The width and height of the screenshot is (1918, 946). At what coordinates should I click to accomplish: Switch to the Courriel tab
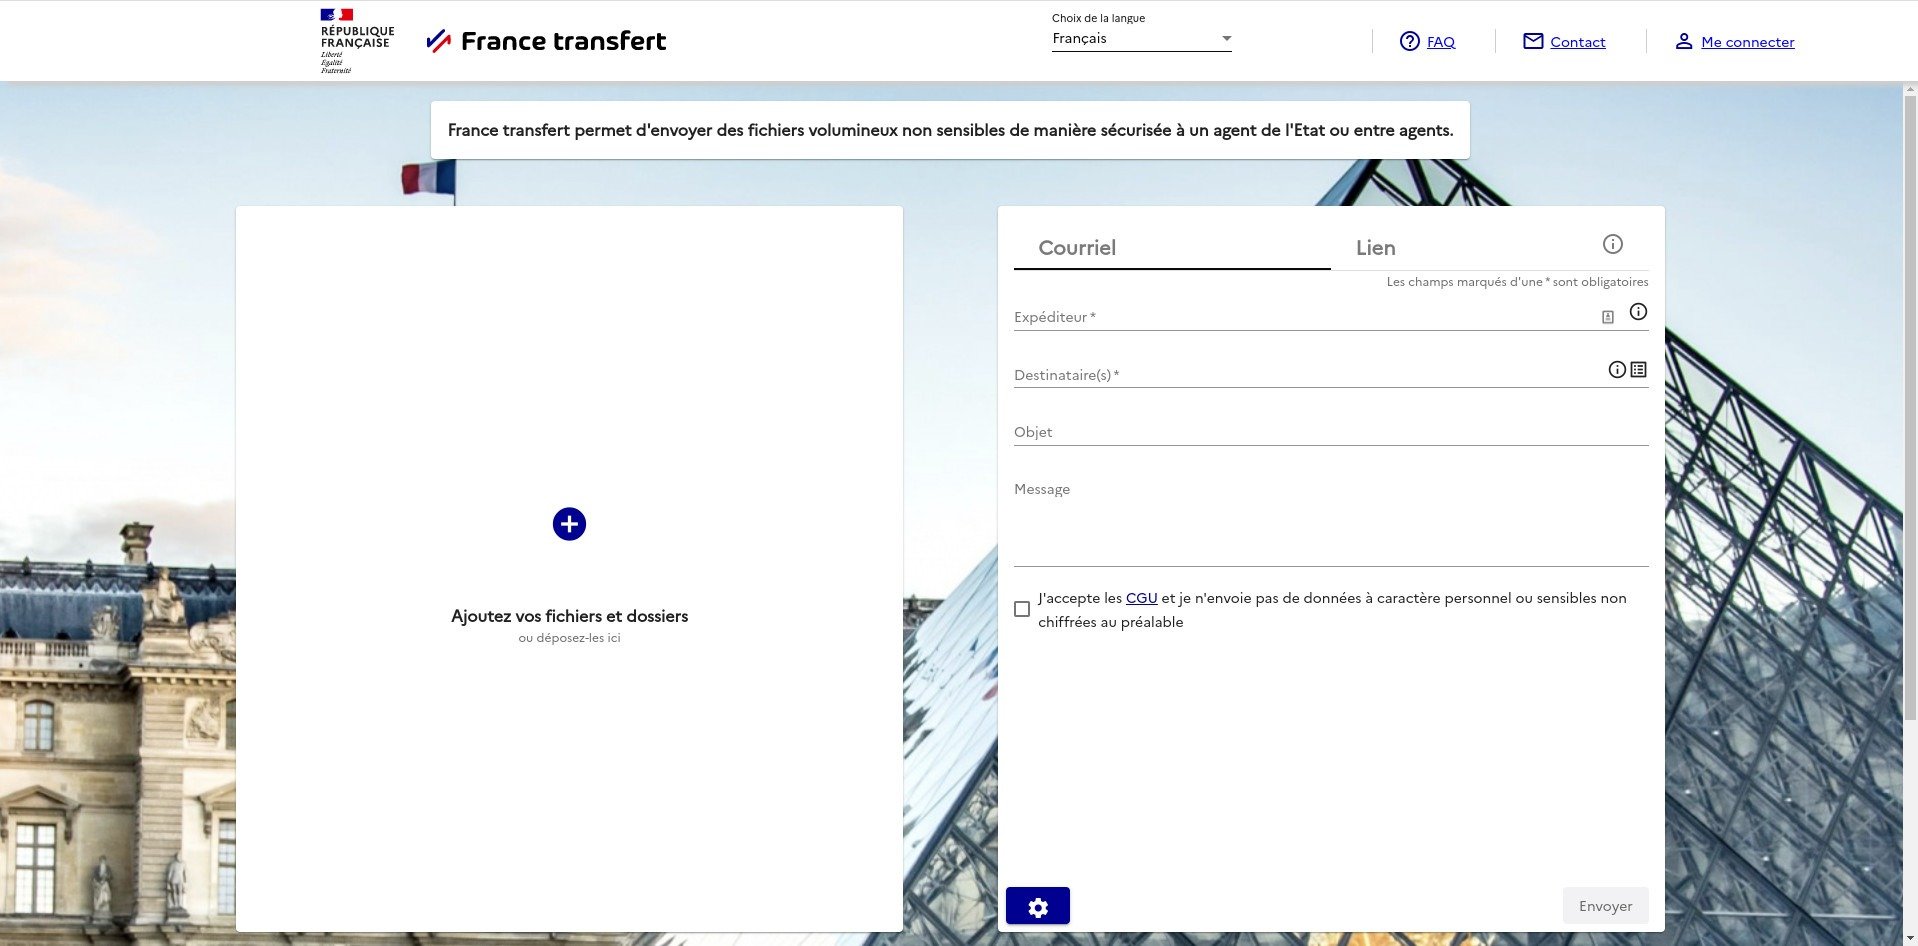(1172, 247)
